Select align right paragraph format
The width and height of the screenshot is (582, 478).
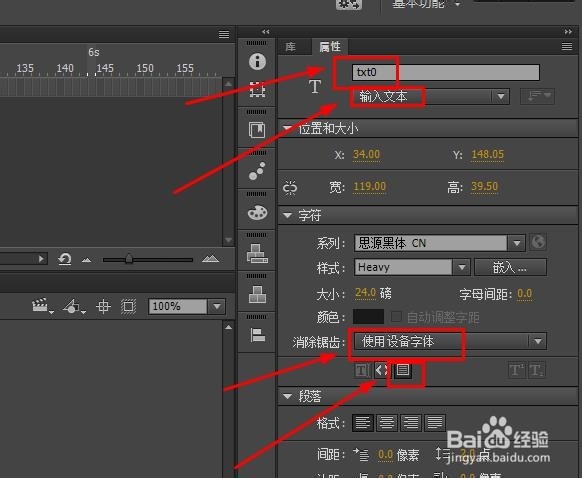coord(411,423)
